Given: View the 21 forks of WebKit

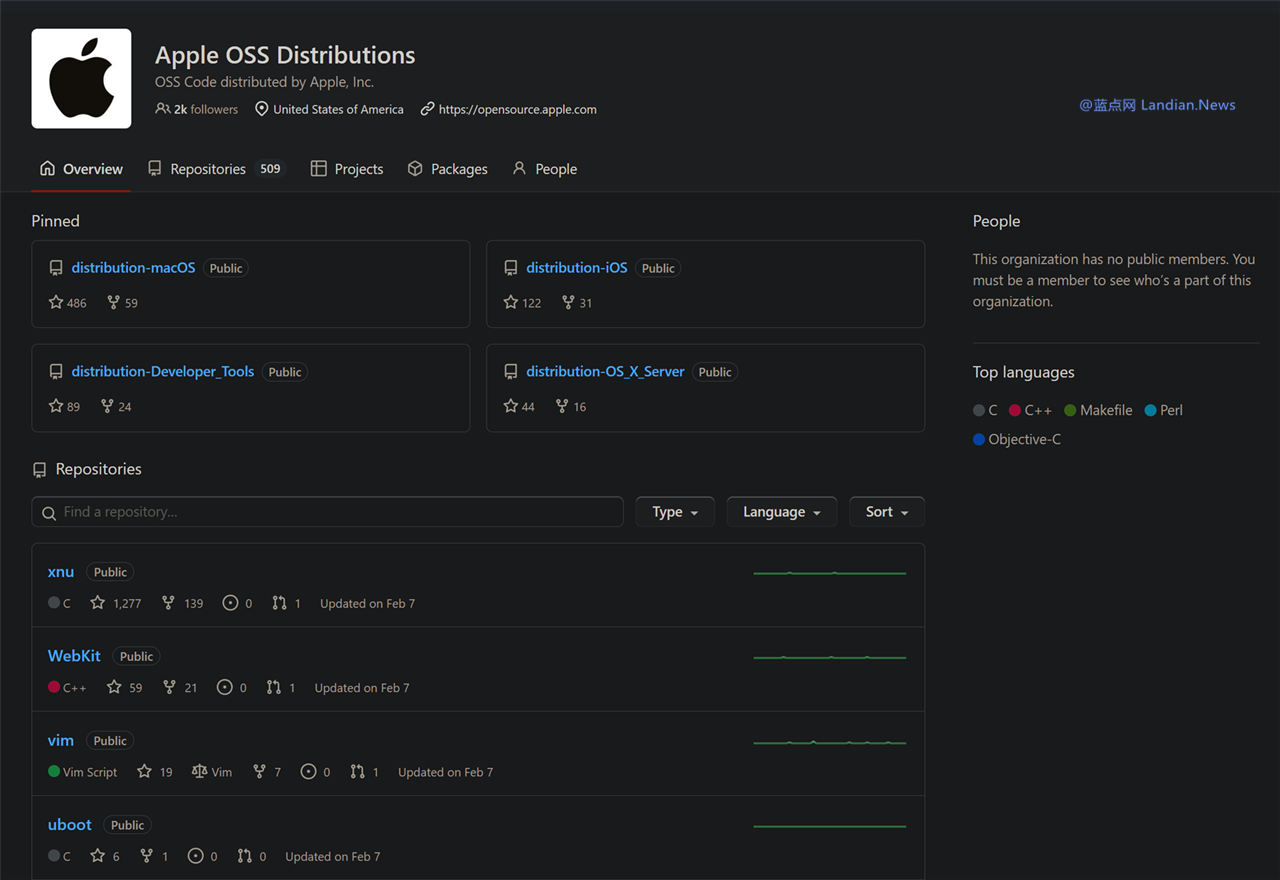Looking at the screenshot, I should [180, 687].
